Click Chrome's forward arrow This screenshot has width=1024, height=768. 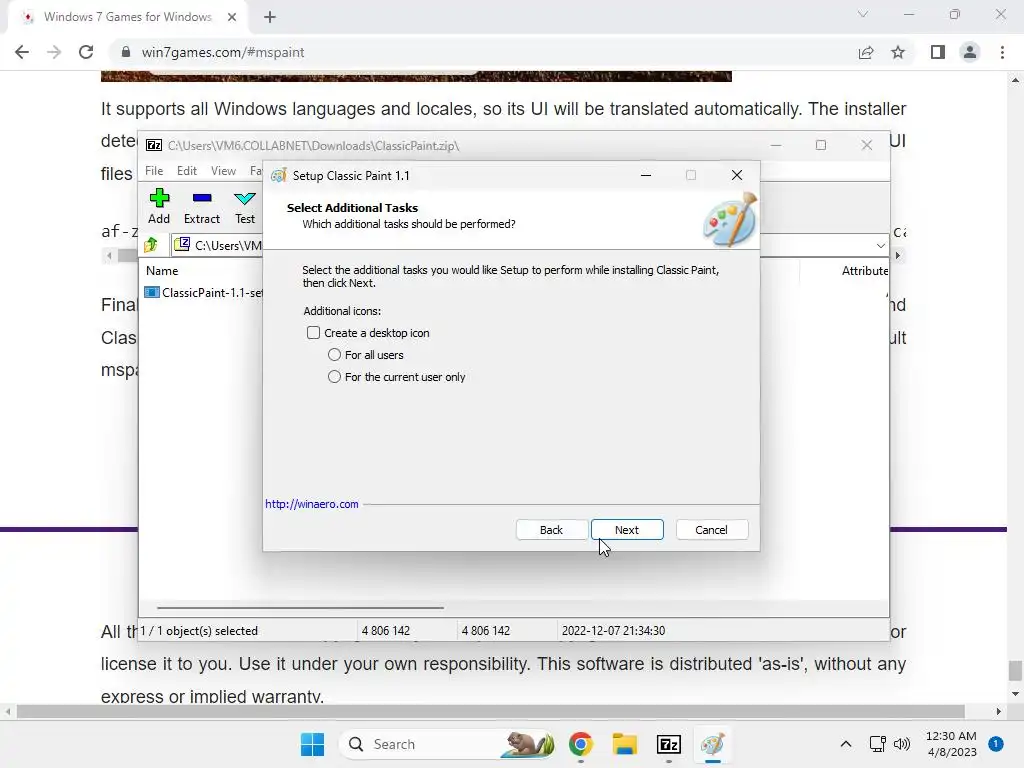tap(54, 52)
